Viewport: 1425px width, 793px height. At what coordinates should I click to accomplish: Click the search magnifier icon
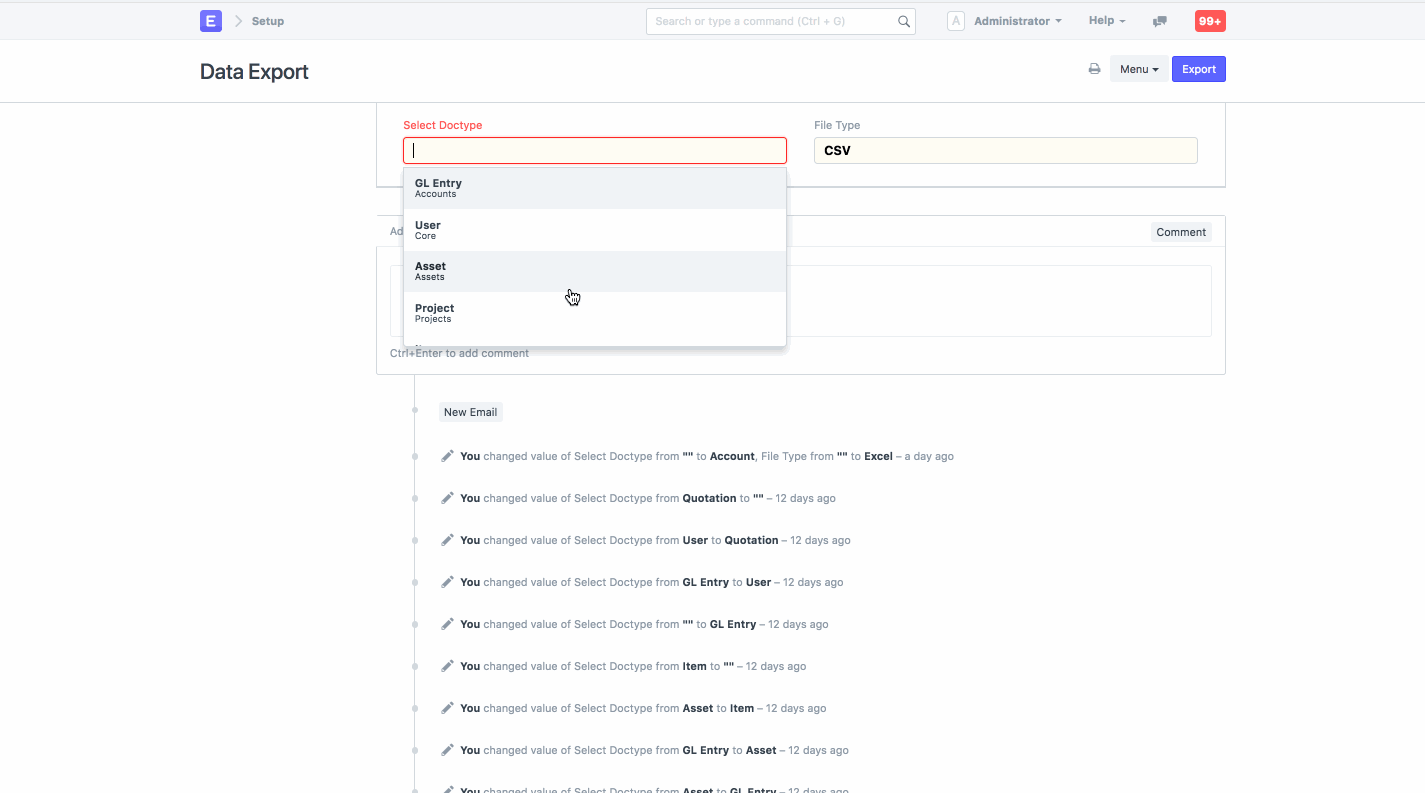click(903, 21)
